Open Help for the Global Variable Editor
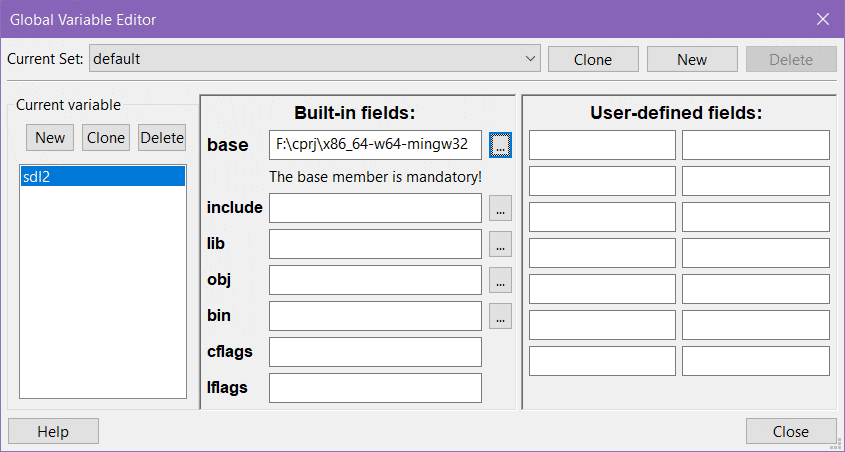 tap(53, 431)
